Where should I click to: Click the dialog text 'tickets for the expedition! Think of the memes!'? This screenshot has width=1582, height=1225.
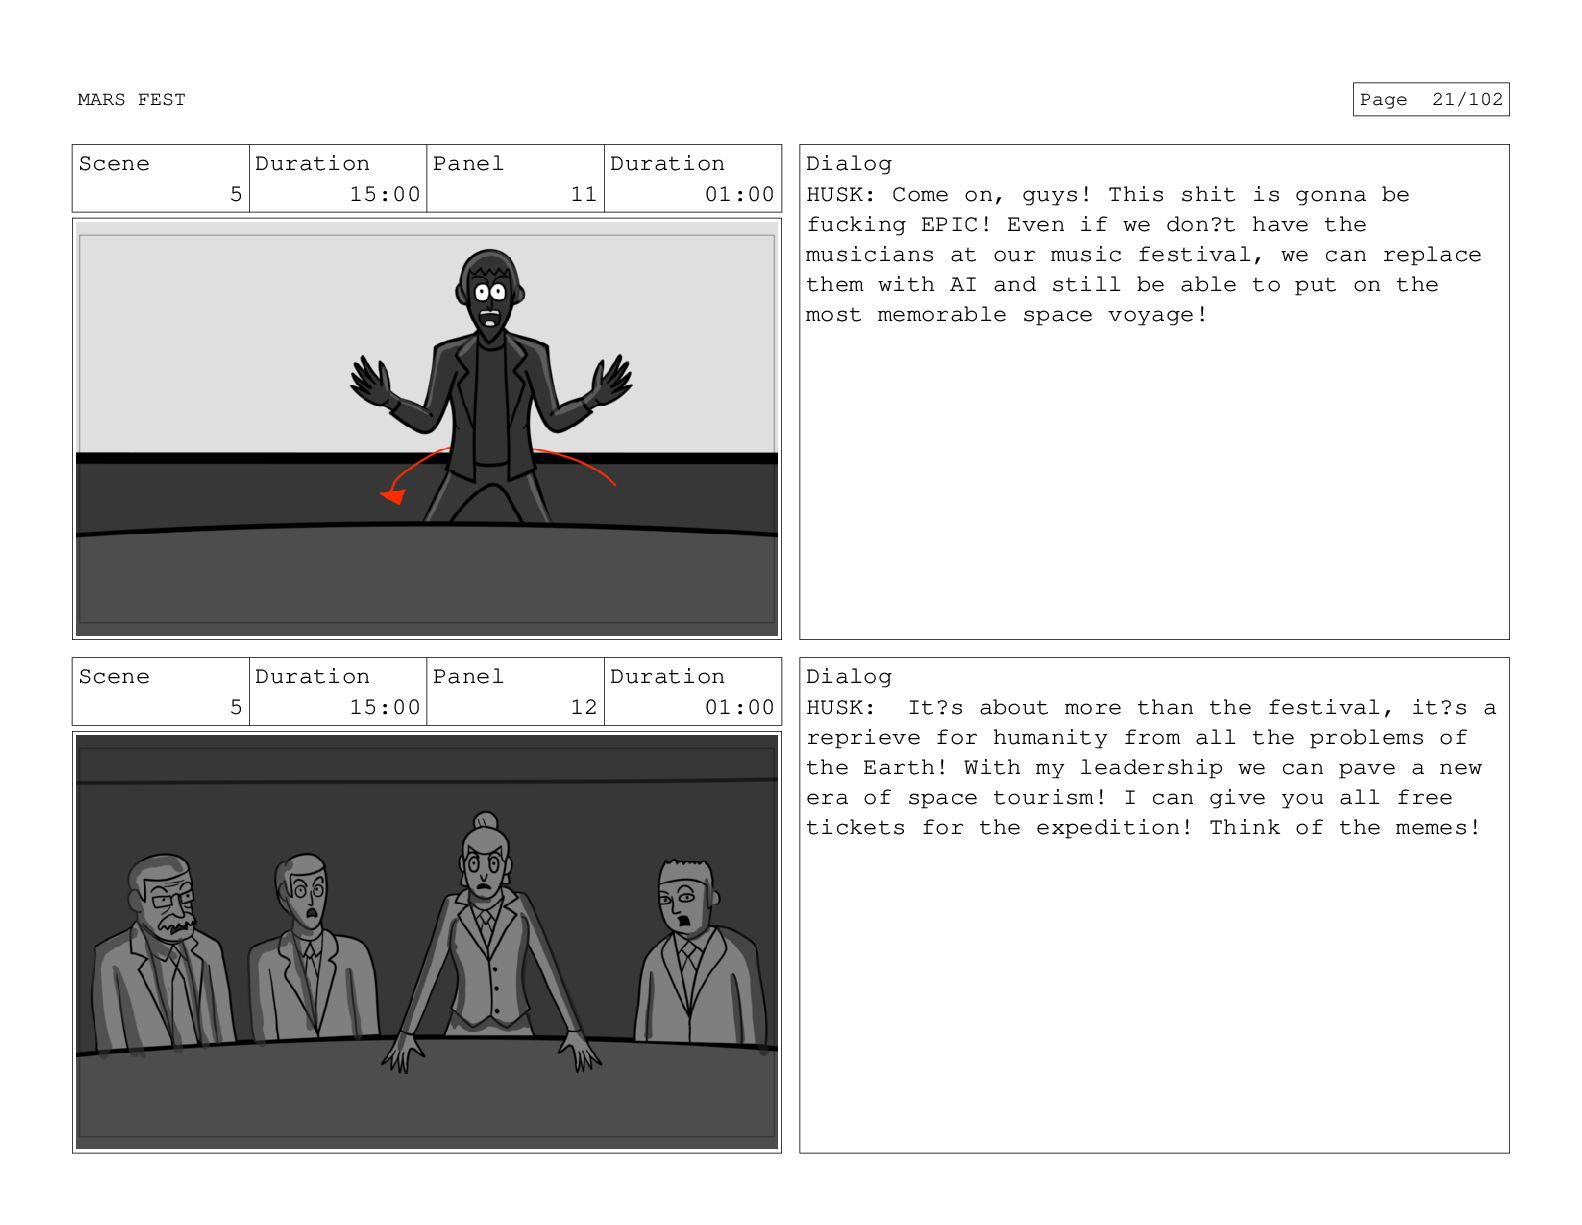coord(1143,828)
